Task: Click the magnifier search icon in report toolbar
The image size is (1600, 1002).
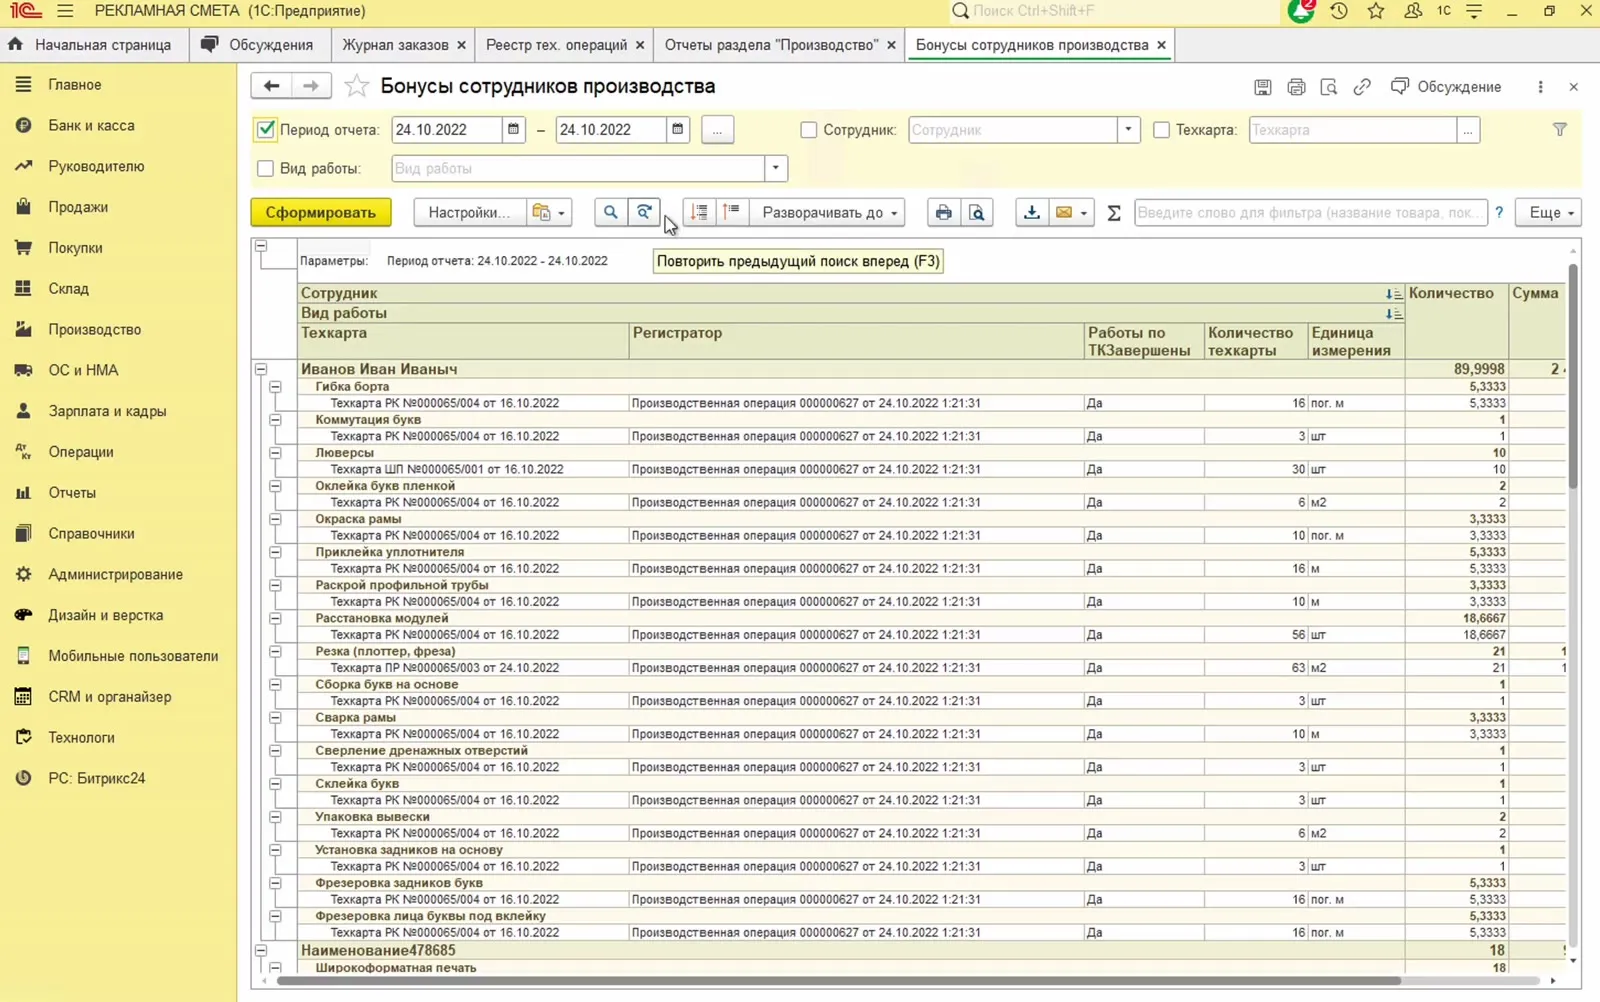Action: coord(610,212)
